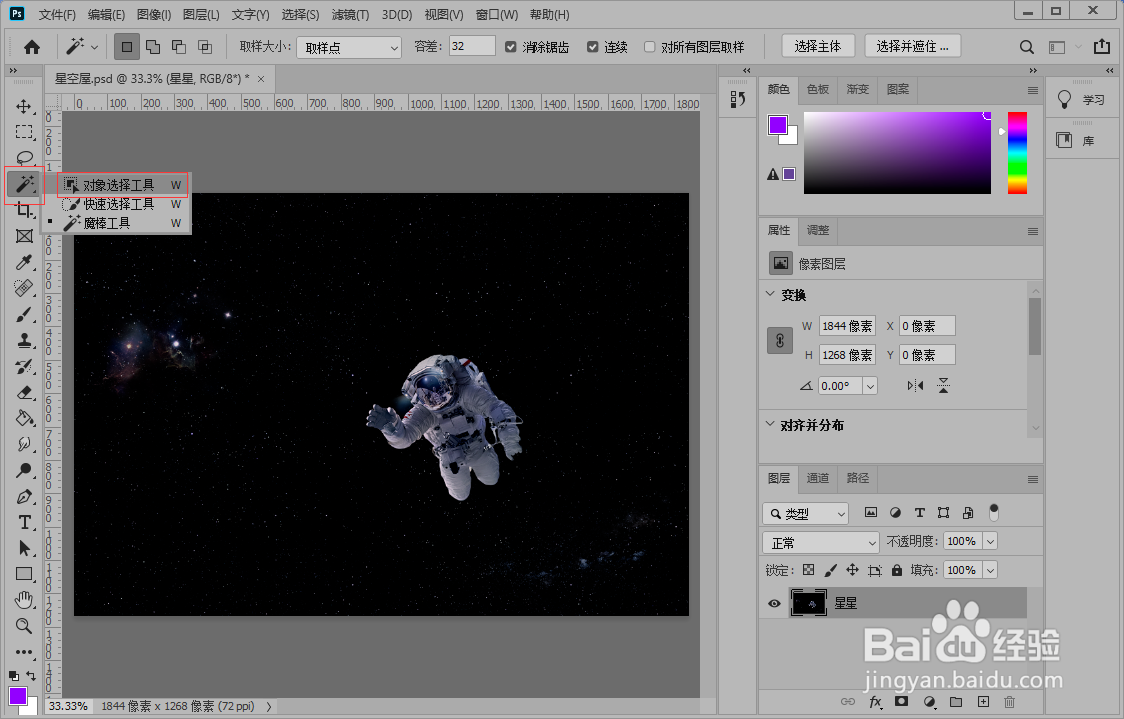1124x719 pixels.
Task: Click the 选择主体 button
Action: click(x=817, y=47)
